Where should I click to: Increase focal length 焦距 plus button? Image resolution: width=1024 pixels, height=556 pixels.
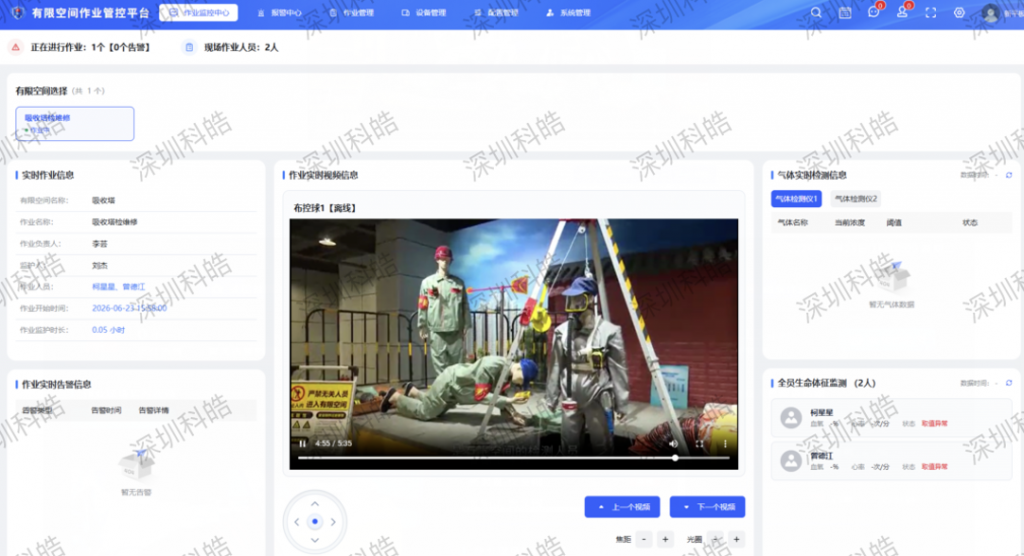[665, 539]
